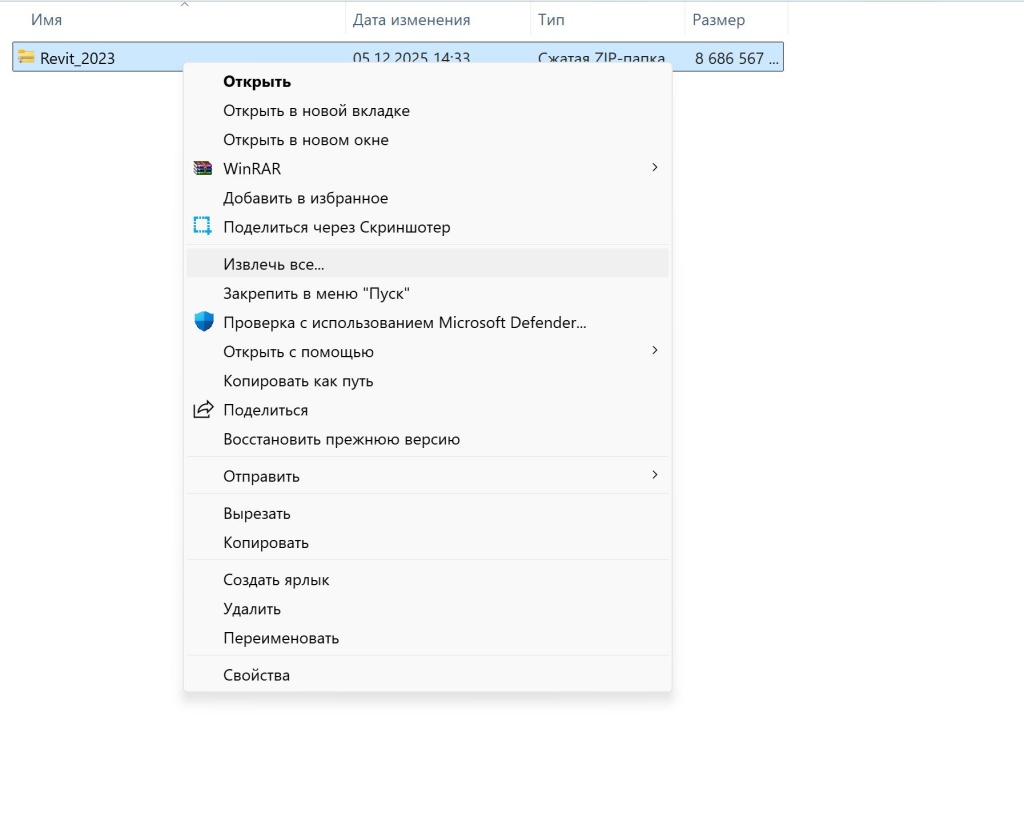Open the 'Открыть с помощью' entry

[x=428, y=351]
